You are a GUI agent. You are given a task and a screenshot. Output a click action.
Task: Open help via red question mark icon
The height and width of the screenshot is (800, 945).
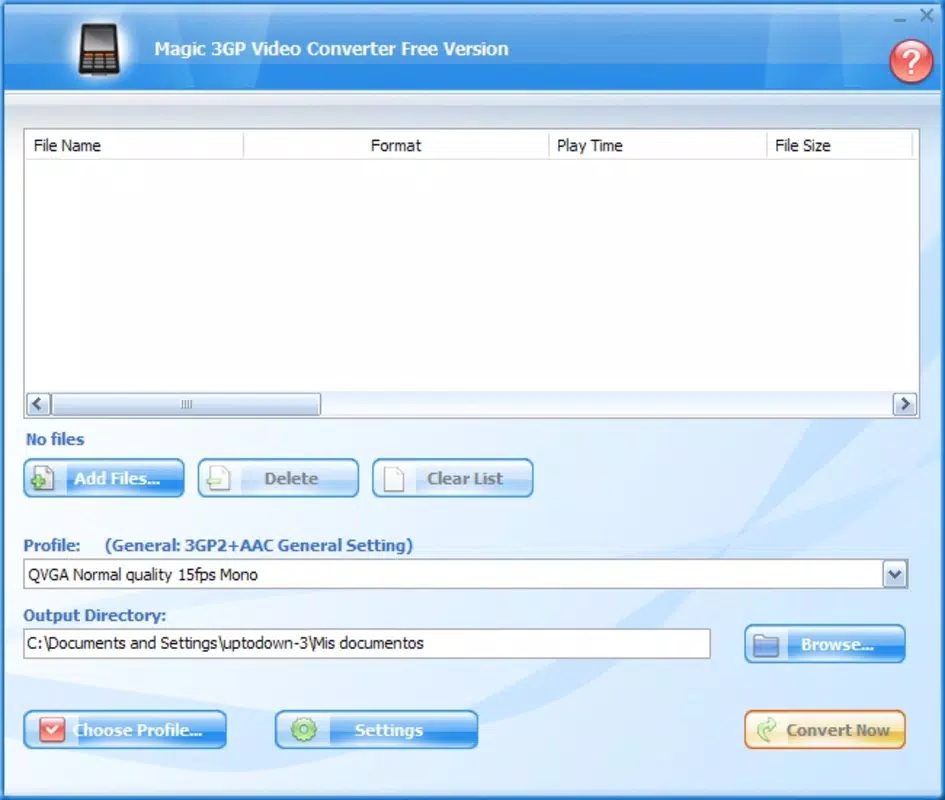click(x=911, y=61)
